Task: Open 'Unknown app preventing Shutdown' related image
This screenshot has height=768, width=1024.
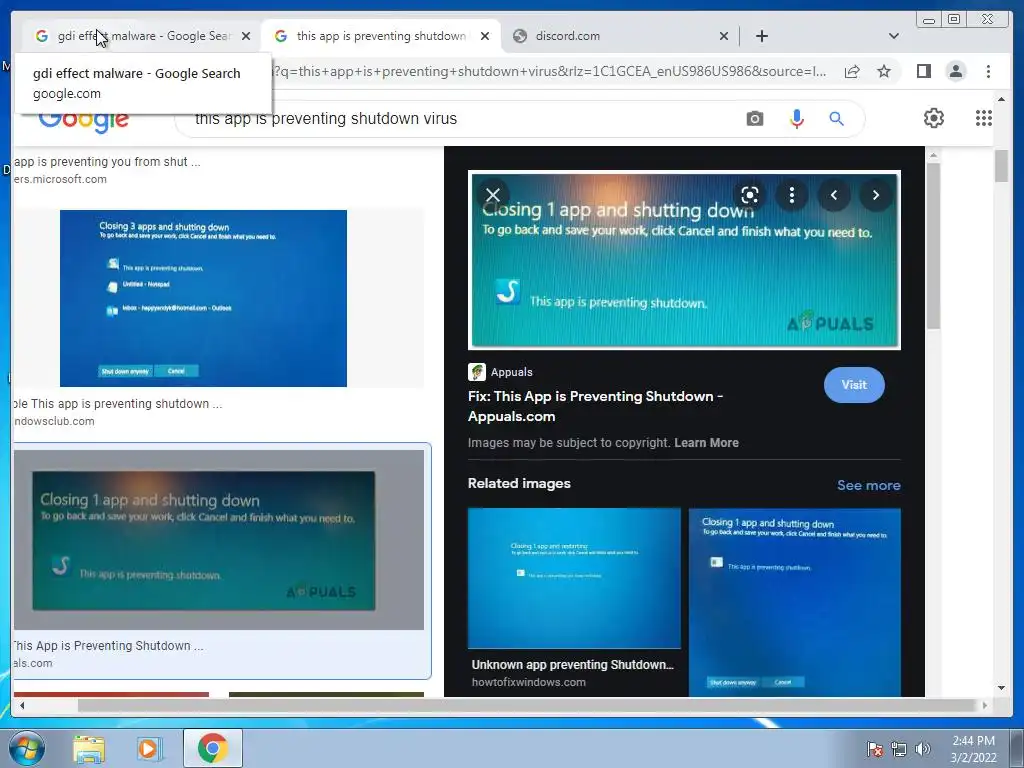Action: tap(574, 579)
